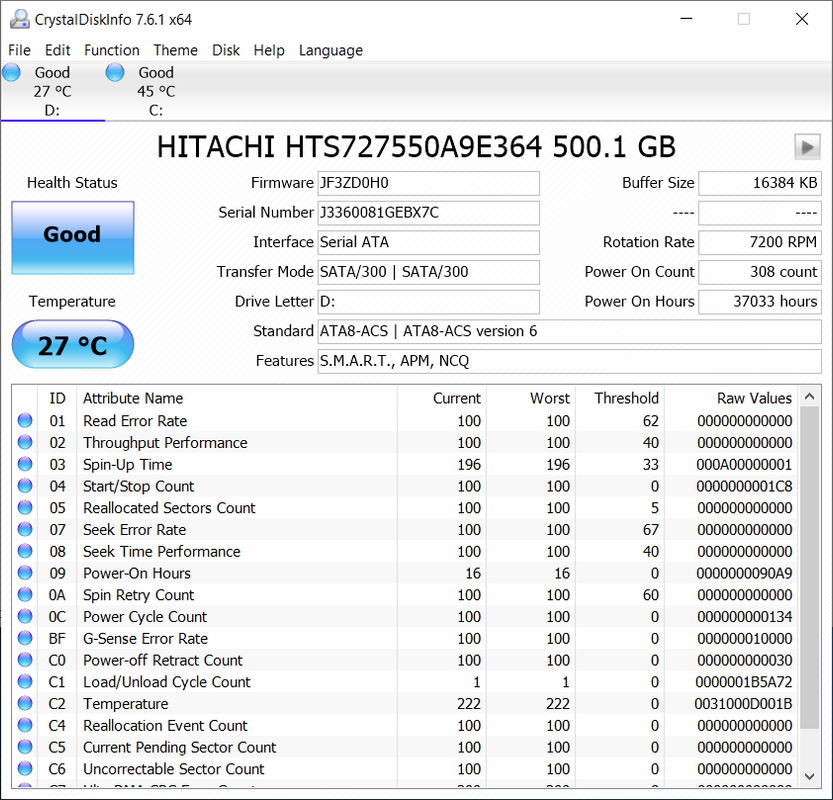Open the Disk menu
833x800 pixels.
[x=226, y=50]
